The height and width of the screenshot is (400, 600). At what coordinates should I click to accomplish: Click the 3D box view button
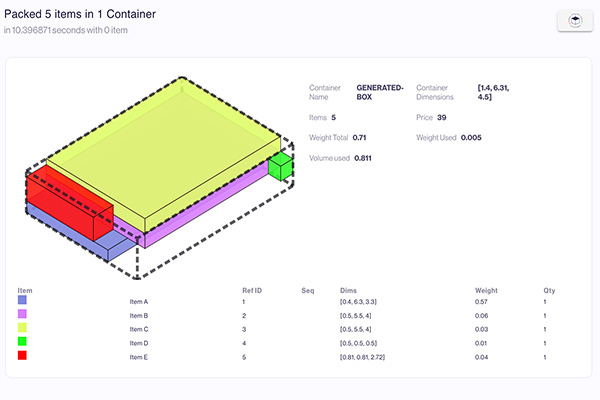(575, 21)
